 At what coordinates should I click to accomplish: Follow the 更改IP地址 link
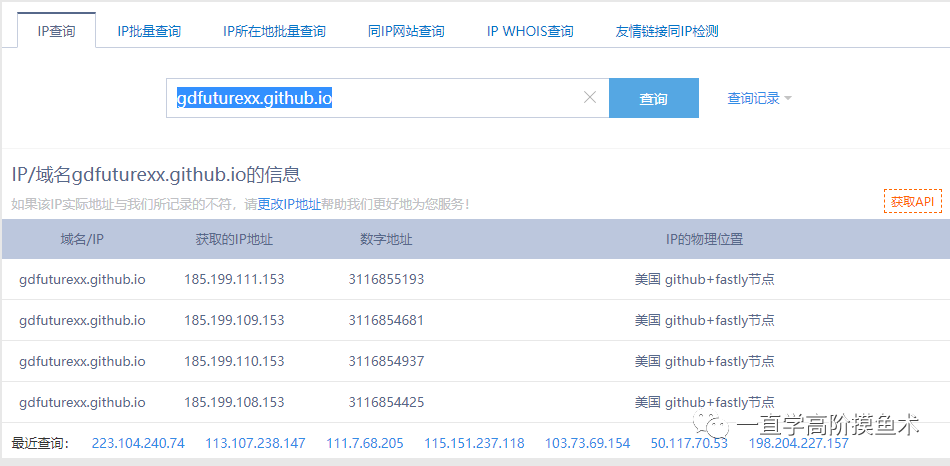click(289, 205)
